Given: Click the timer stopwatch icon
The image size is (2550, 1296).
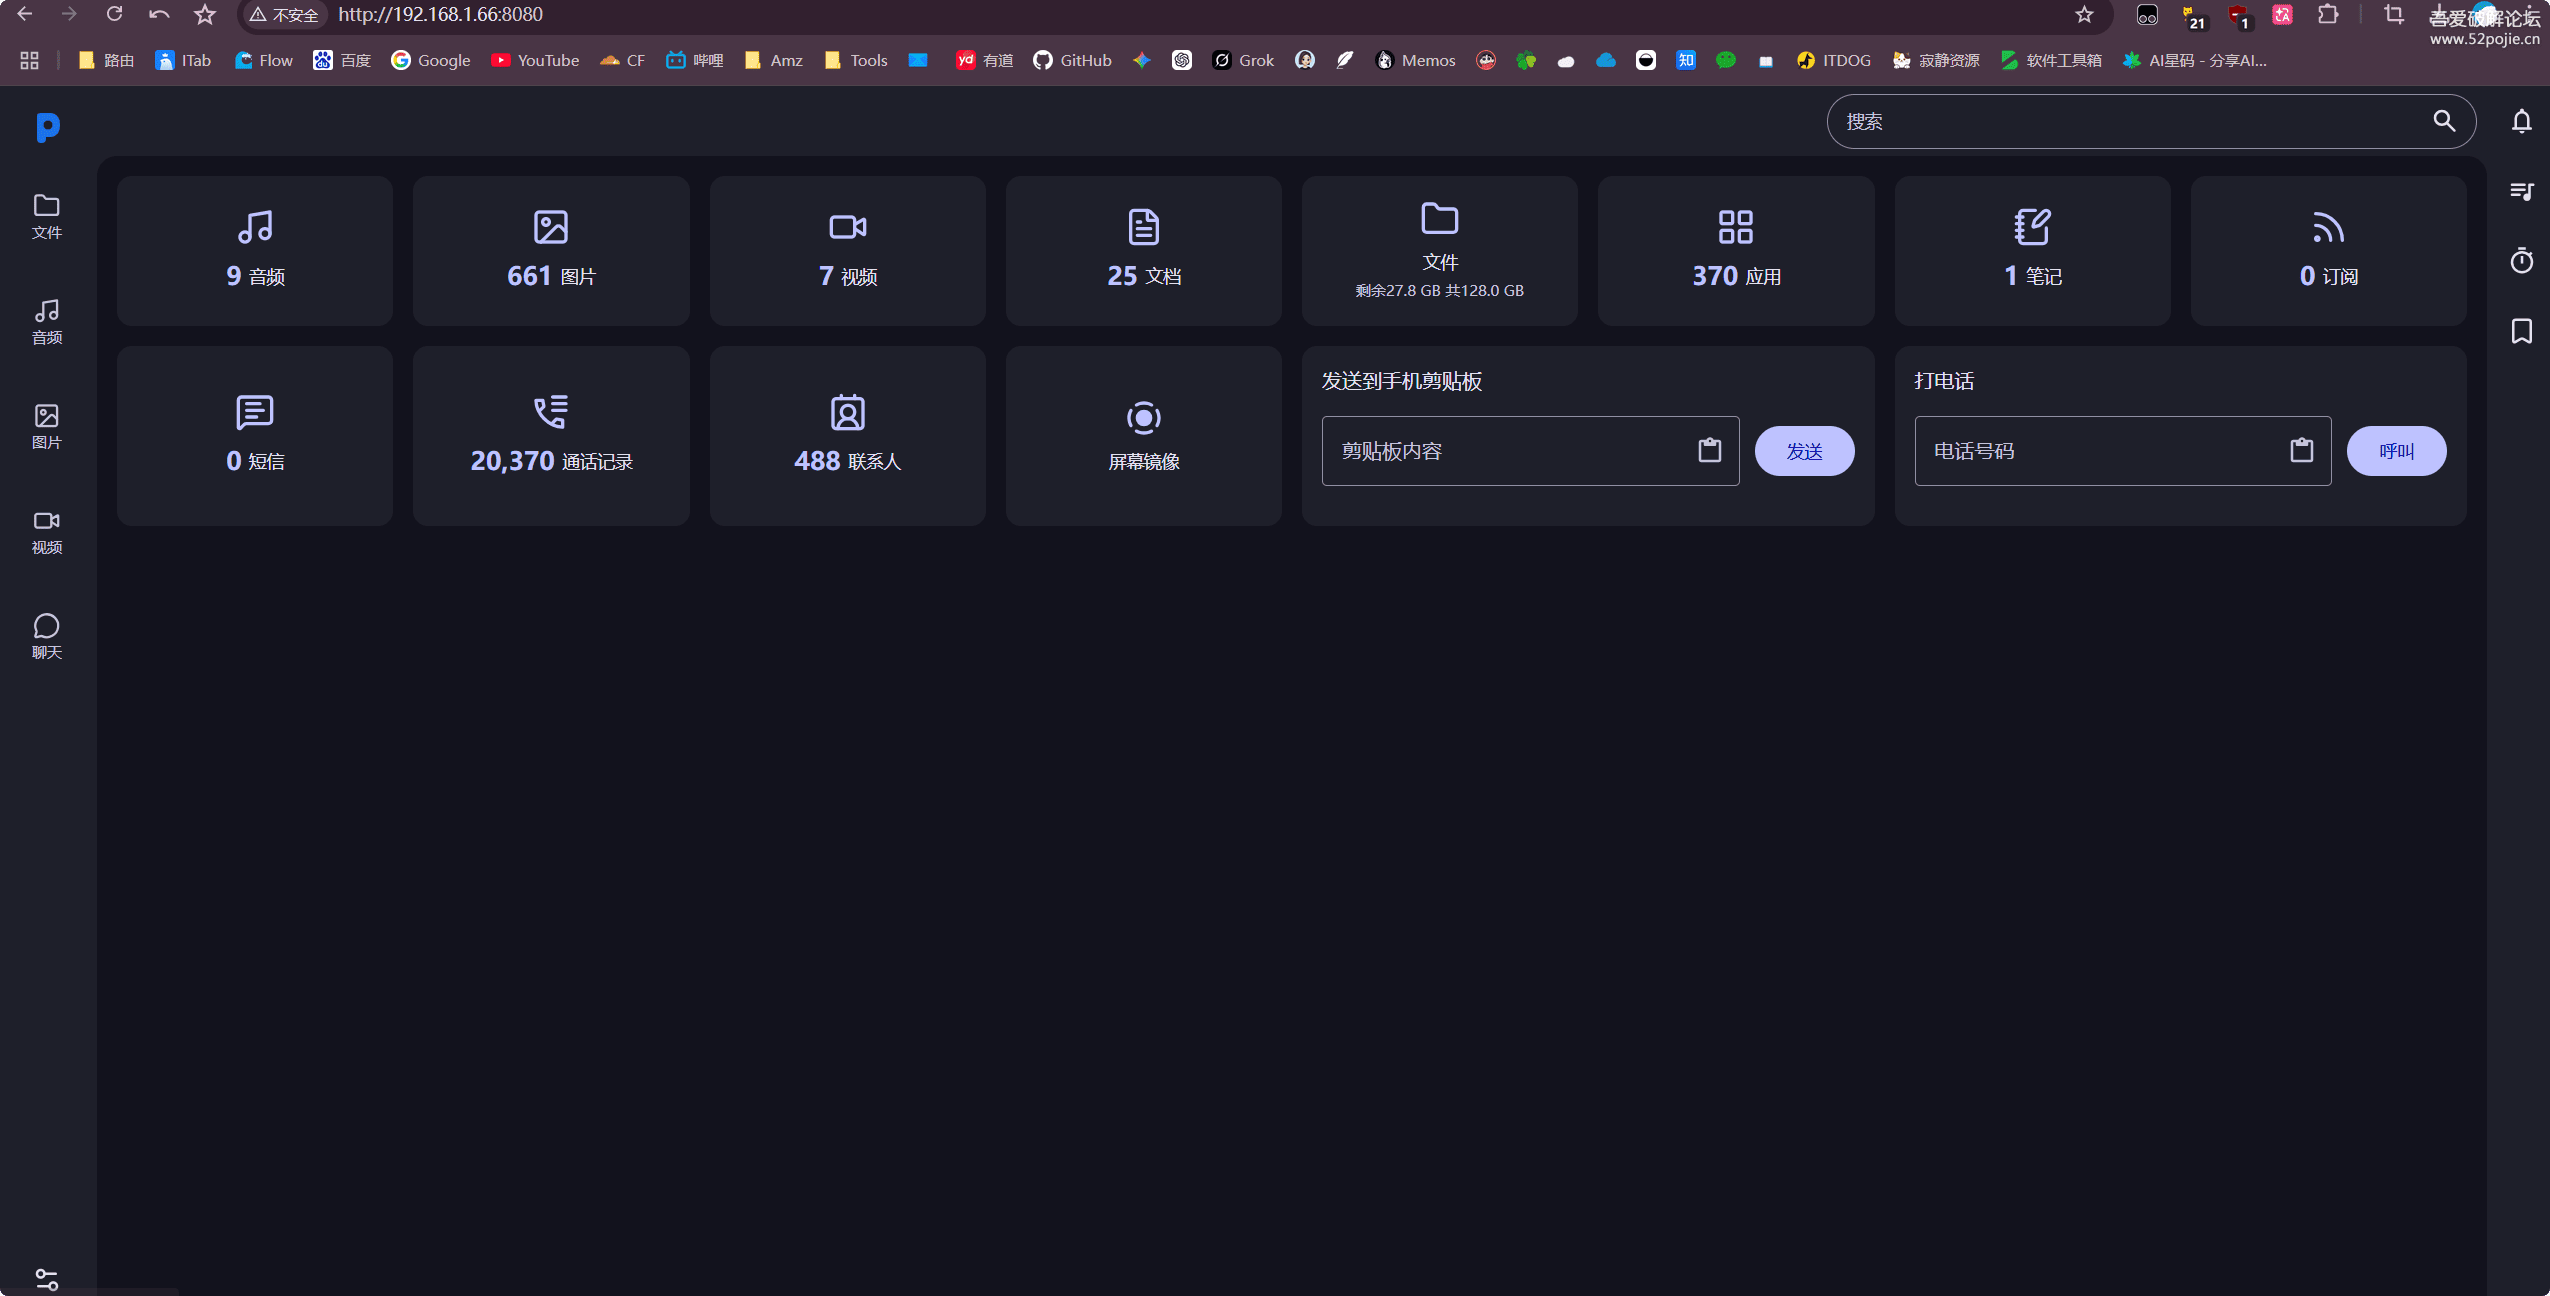Looking at the screenshot, I should tap(2521, 260).
